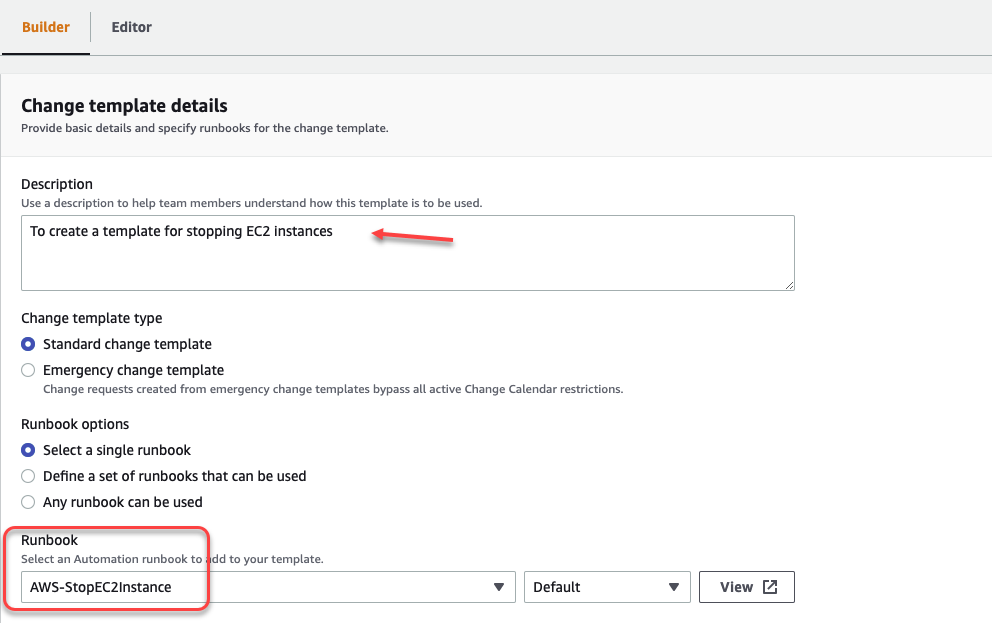Select the Builder tab
This screenshot has width=992, height=623.
tap(46, 27)
